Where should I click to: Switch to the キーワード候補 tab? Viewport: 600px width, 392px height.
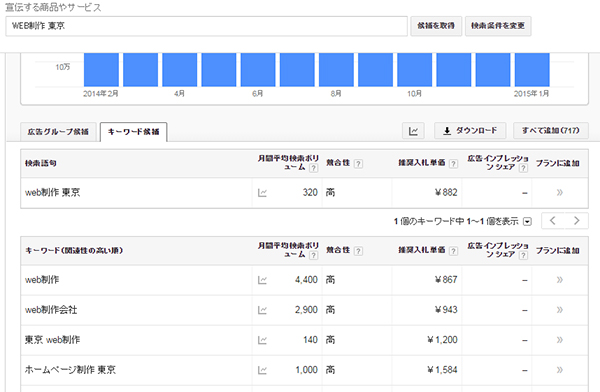click(x=134, y=132)
